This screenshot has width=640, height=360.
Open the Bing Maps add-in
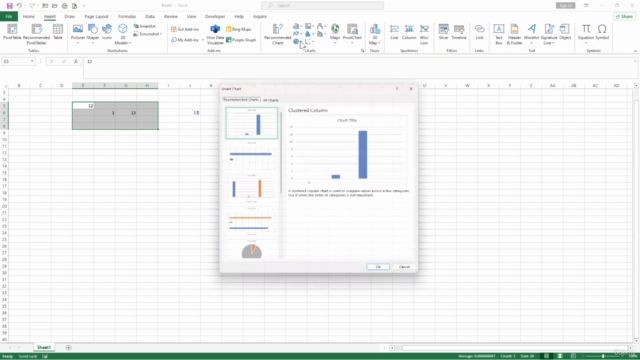click(239, 29)
